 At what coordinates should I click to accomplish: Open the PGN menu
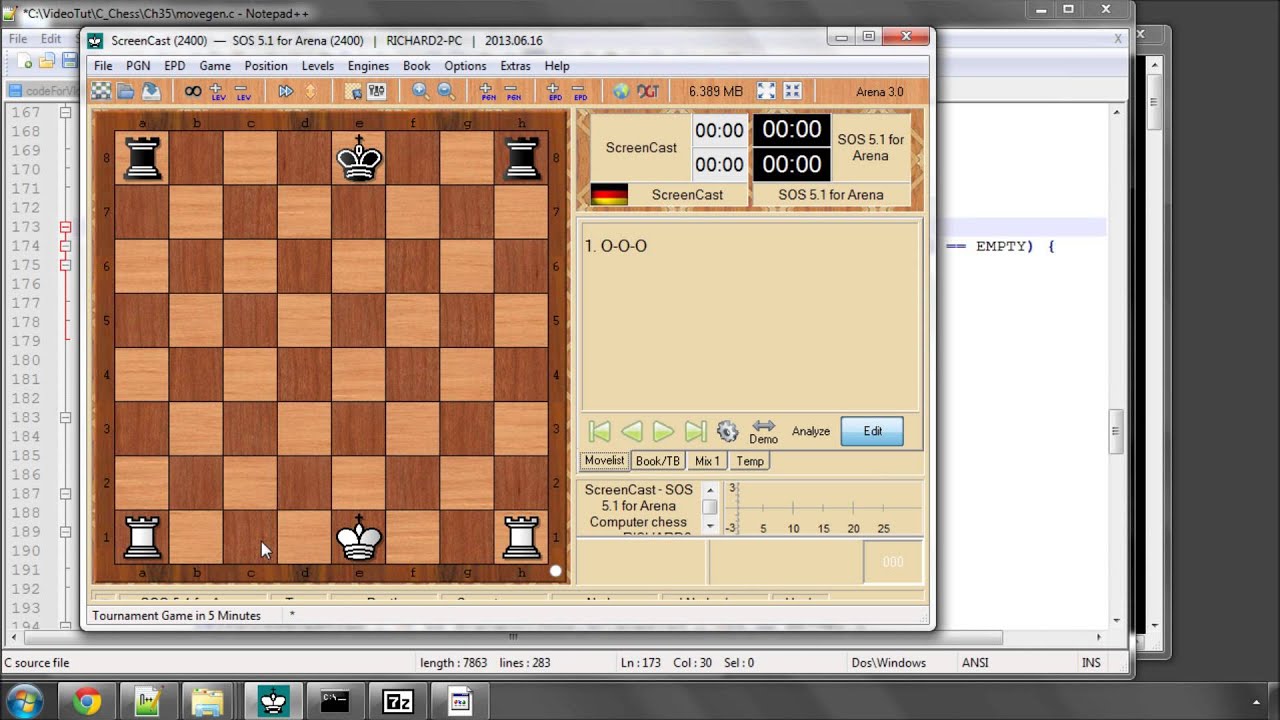138,66
